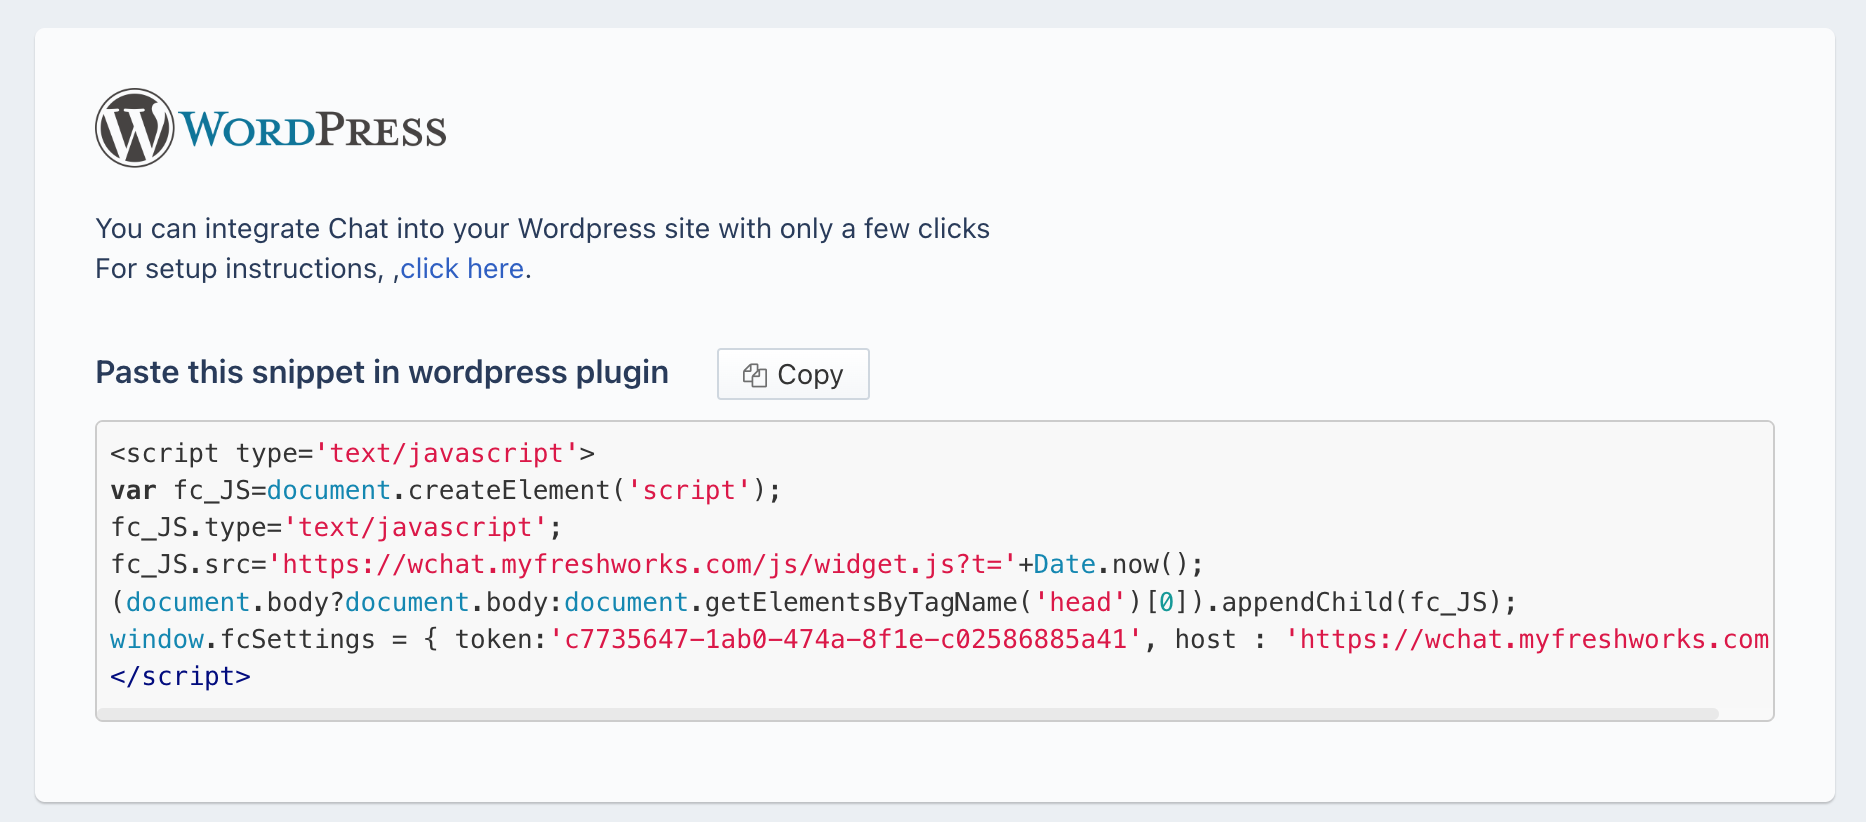Click the text 'You can integrate Chat into your Wordpress site'
The image size is (1866, 822).
click(x=403, y=229)
